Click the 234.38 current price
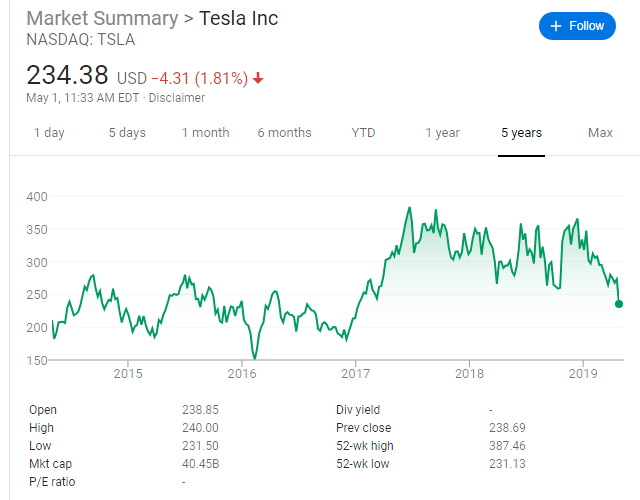 coord(68,76)
